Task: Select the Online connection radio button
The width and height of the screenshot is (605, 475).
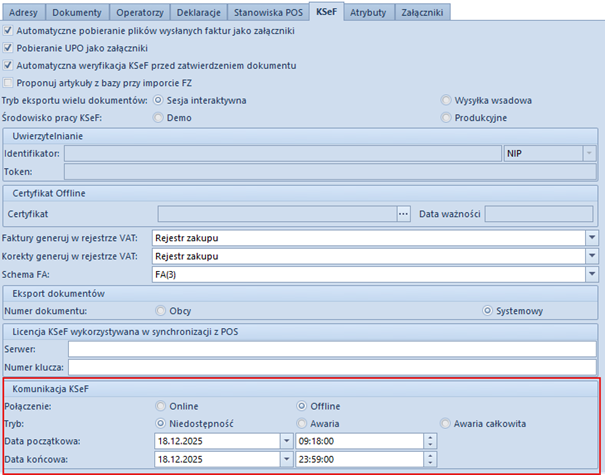Action: tap(161, 406)
